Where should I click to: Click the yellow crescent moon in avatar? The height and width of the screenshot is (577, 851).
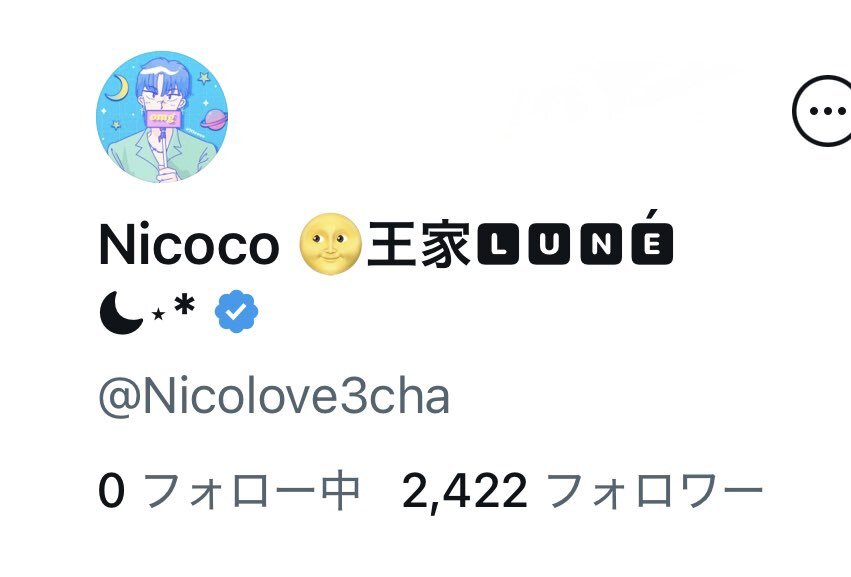click(x=117, y=88)
